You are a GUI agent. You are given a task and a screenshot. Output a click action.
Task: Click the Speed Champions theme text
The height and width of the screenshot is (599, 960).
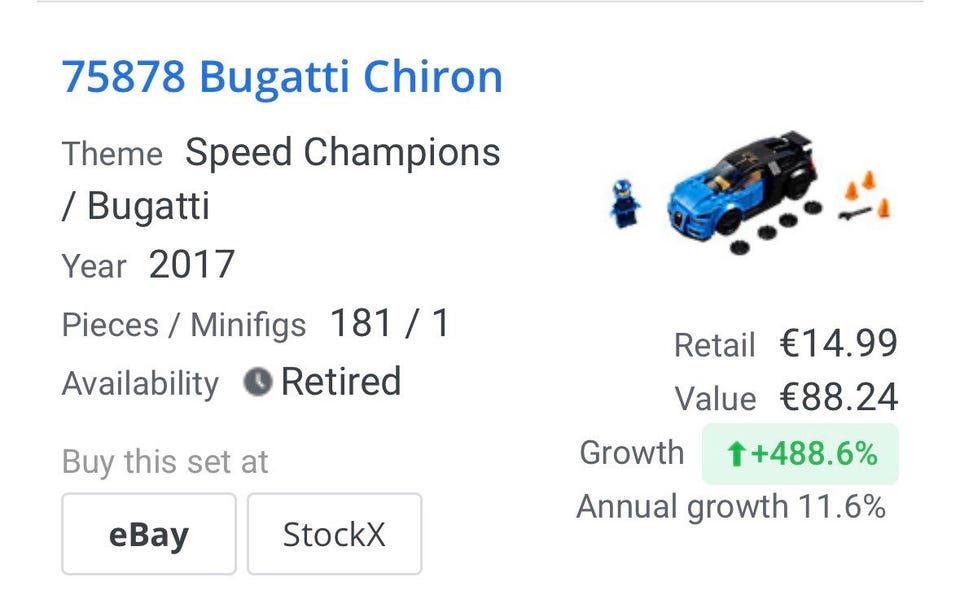pyautogui.click(x=342, y=153)
